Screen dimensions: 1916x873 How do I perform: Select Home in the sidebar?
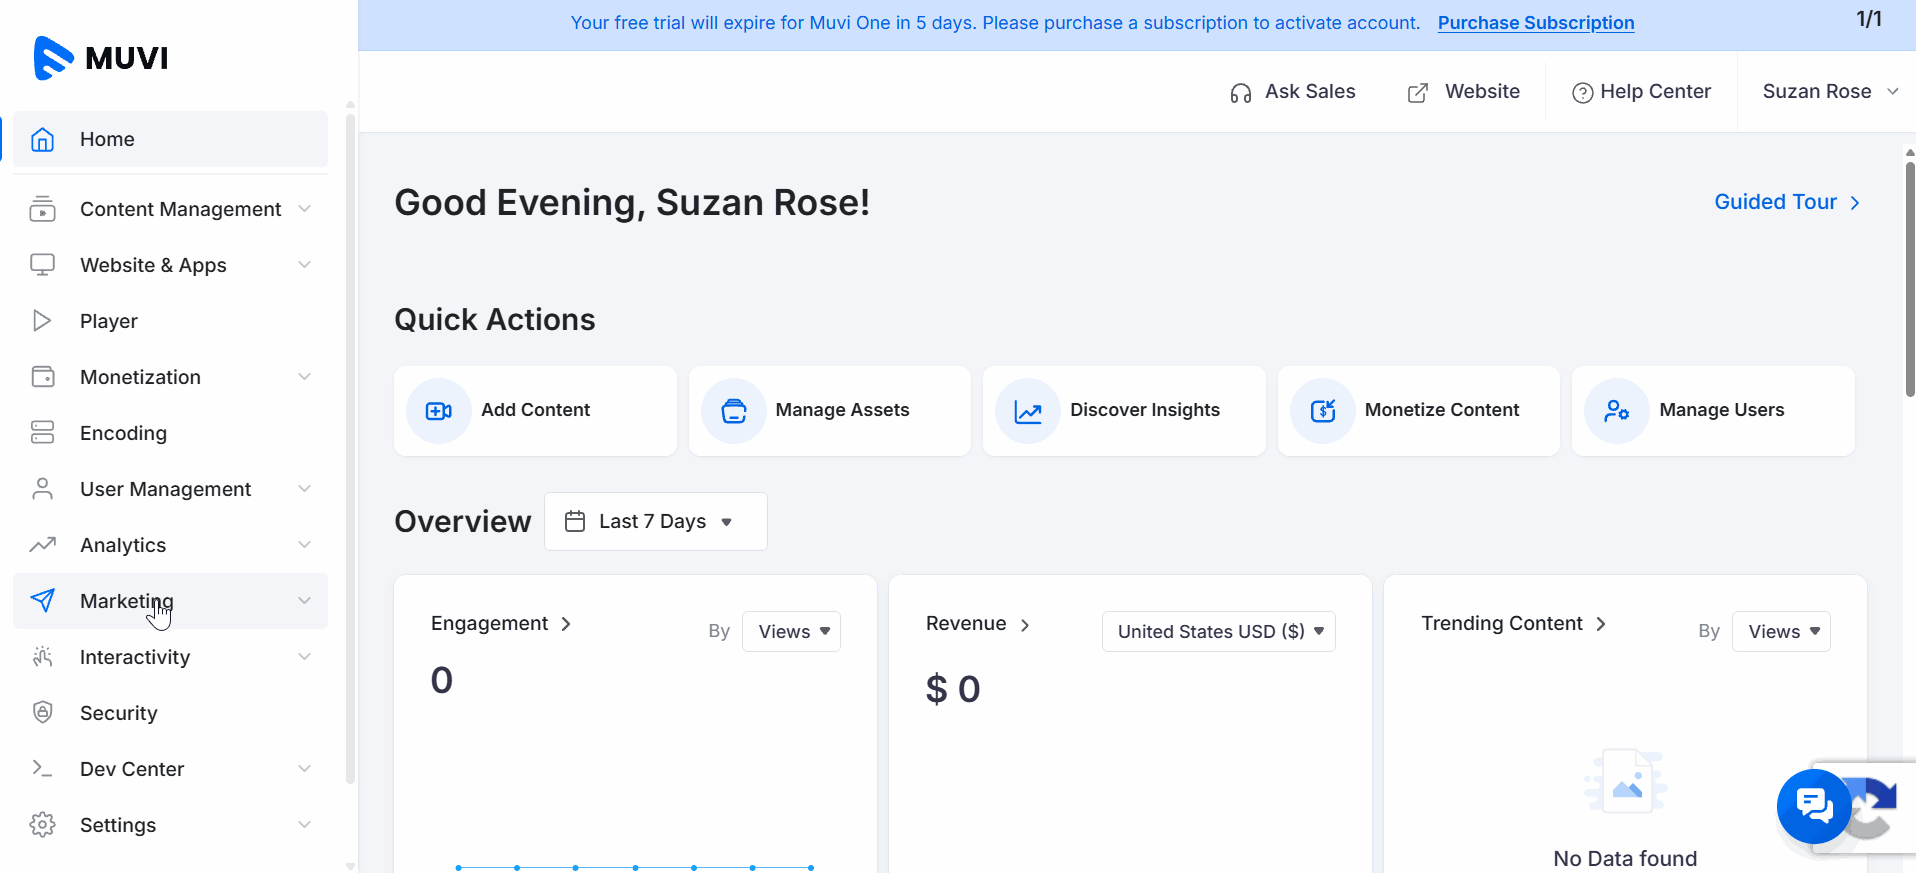click(x=170, y=139)
